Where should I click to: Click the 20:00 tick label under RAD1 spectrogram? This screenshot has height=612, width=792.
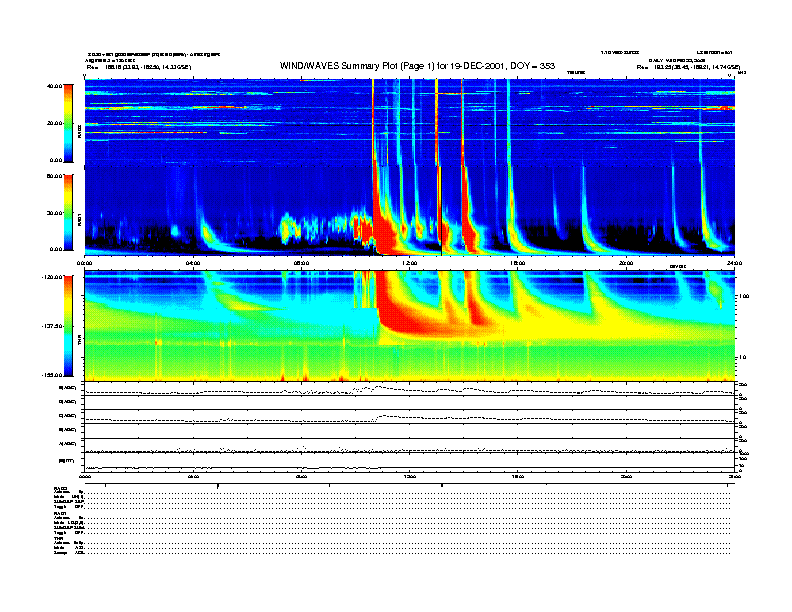(x=626, y=263)
